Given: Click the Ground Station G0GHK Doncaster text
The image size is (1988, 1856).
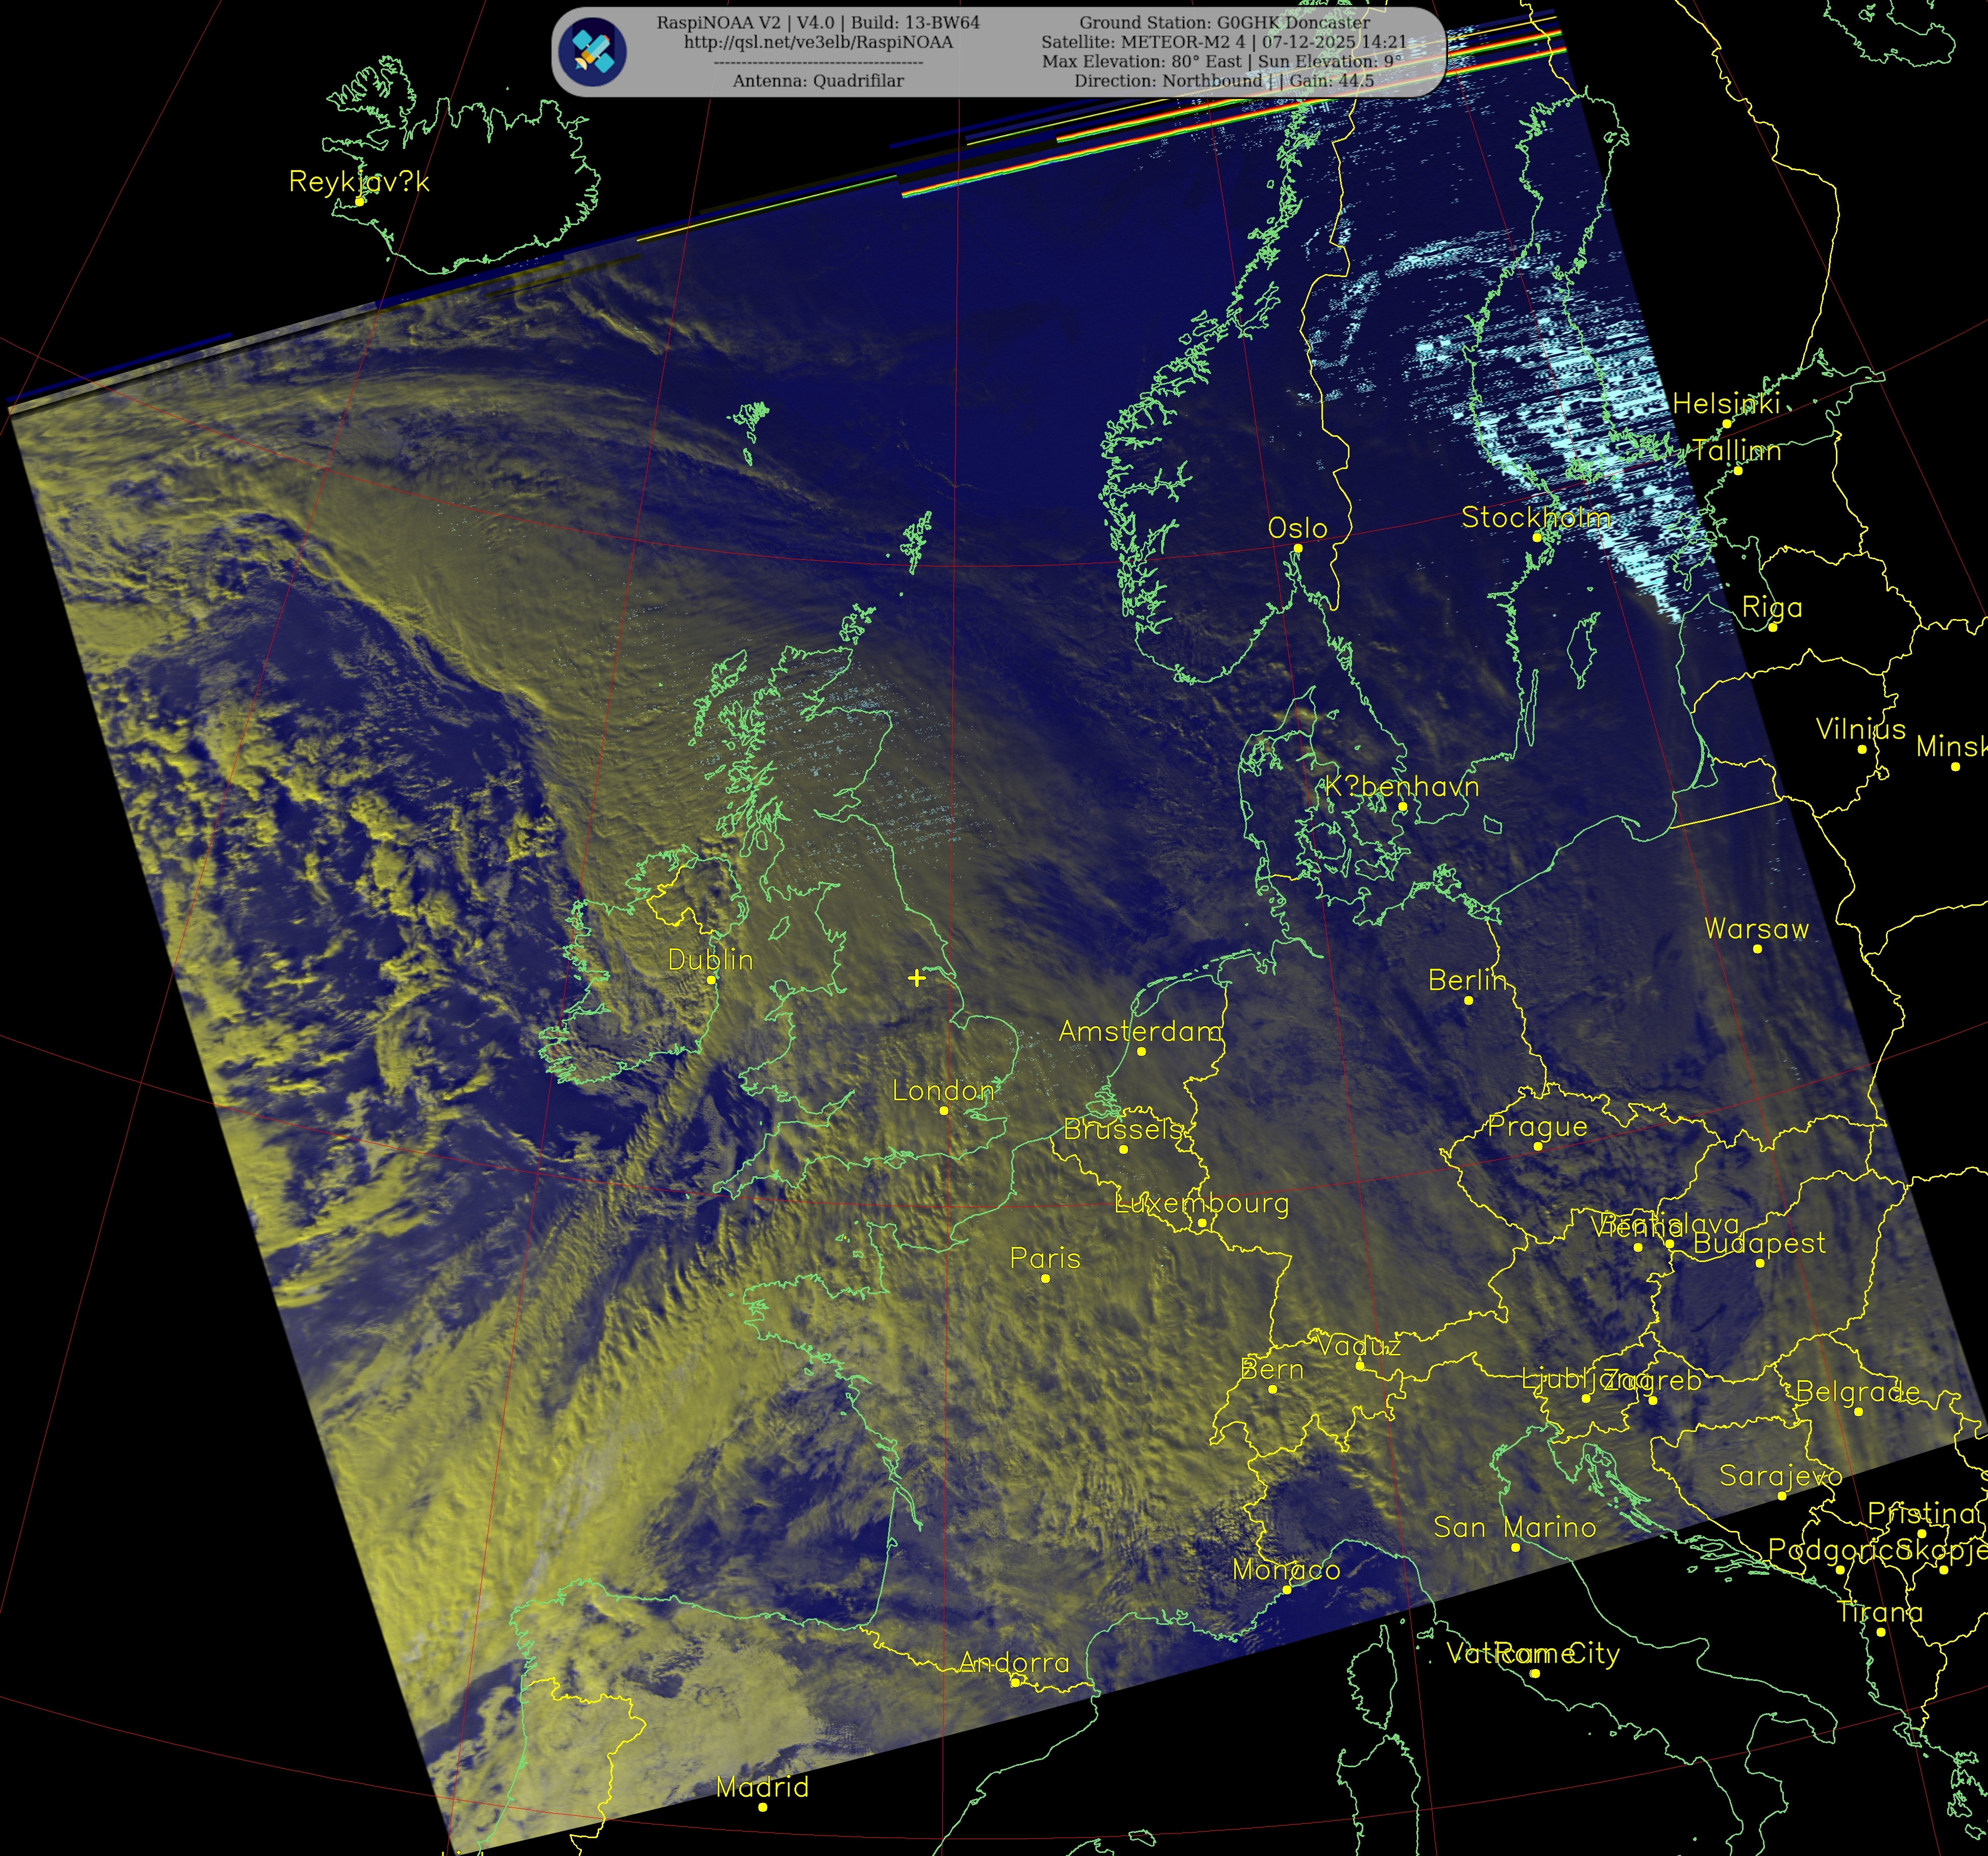Looking at the screenshot, I should point(1224,22).
